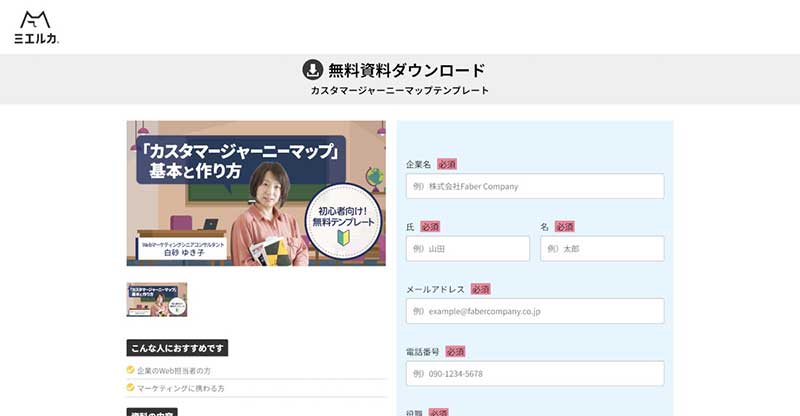This screenshot has width=800, height=416.
Task: Click the 電話番号 phone number field
Action: click(x=535, y=374)
